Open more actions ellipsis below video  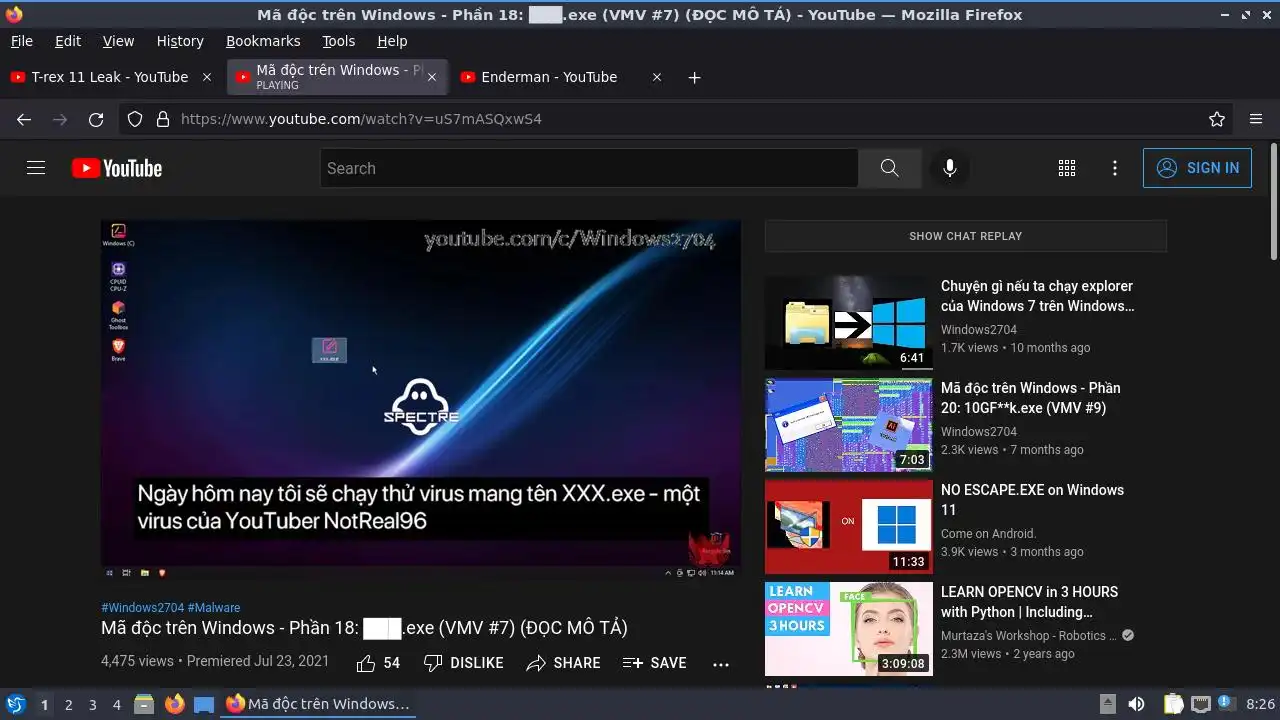[x=721, y=663]
